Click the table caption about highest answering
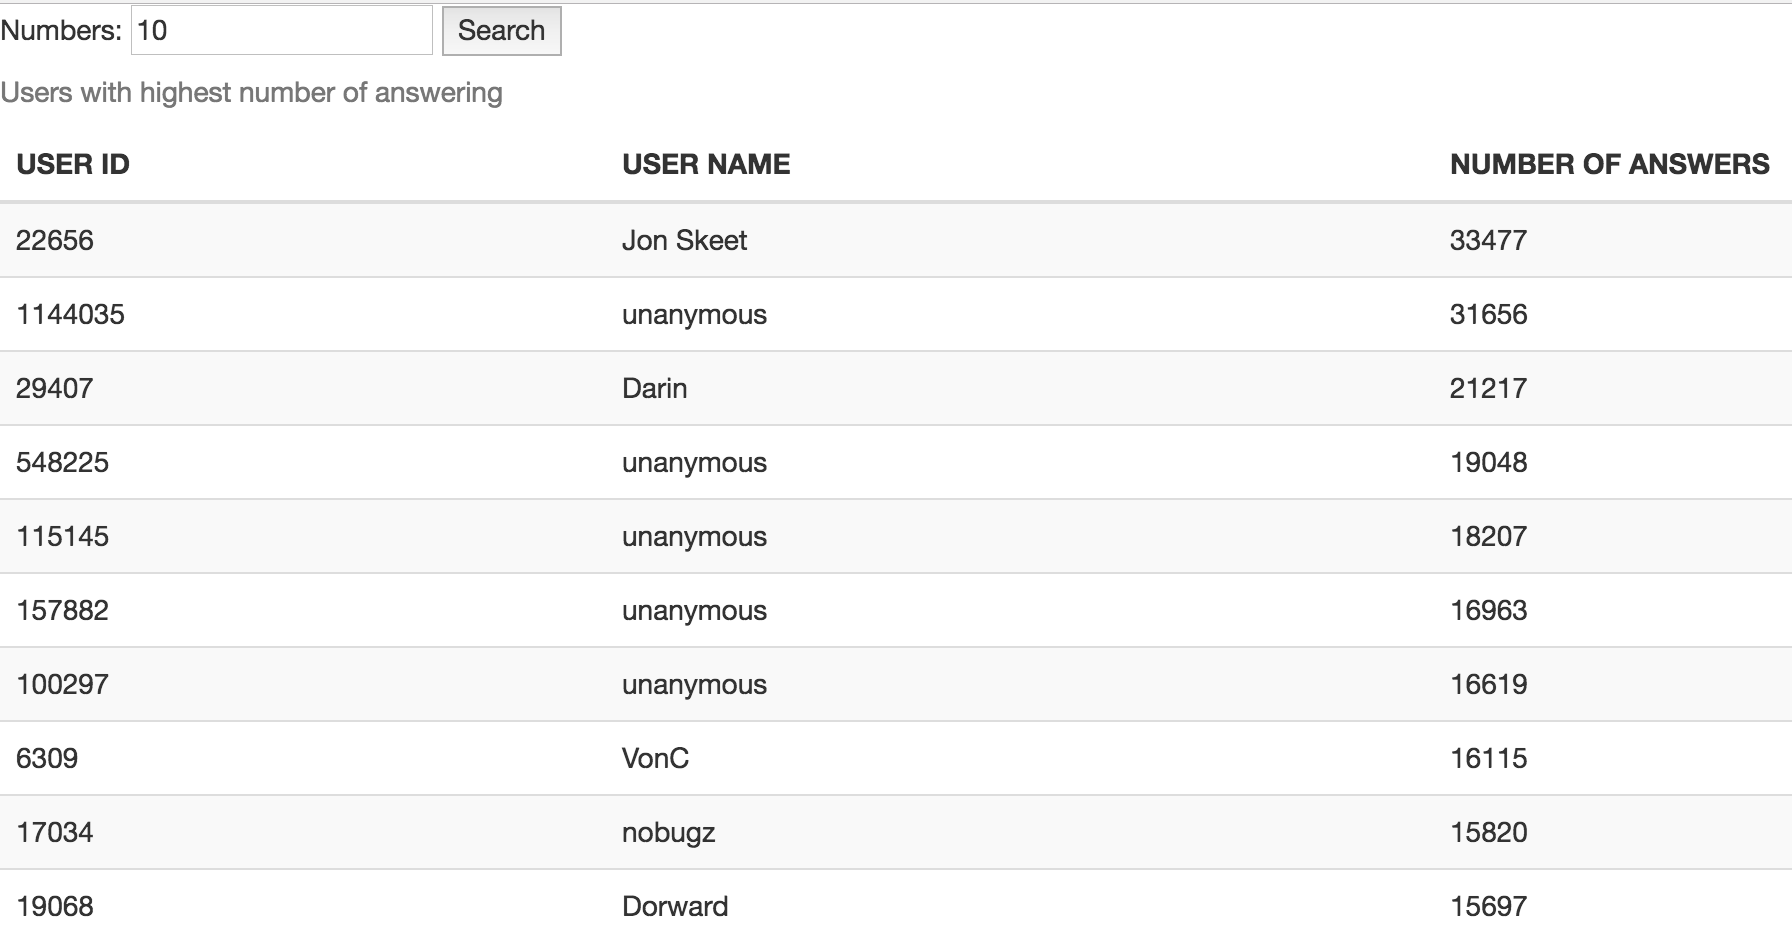The height and width of the screenshot is (936, 1792). (252, 93)
